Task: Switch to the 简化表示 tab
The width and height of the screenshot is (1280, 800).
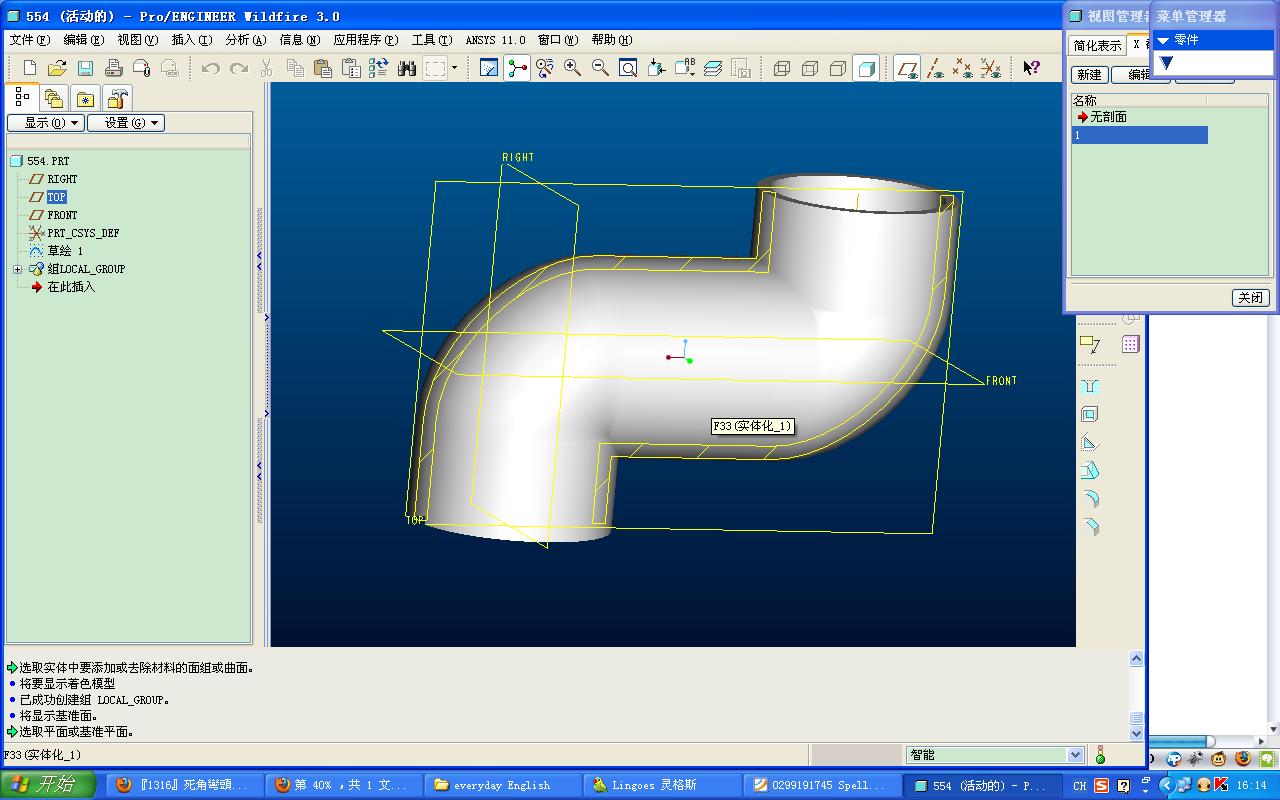Action: [x=1097, y=45]
